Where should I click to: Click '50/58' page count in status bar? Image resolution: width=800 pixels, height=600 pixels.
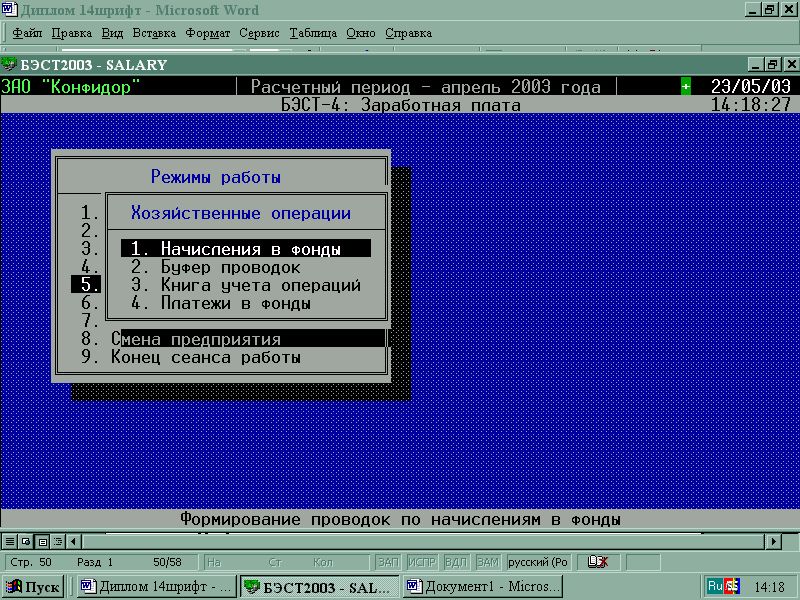(167, 562)
